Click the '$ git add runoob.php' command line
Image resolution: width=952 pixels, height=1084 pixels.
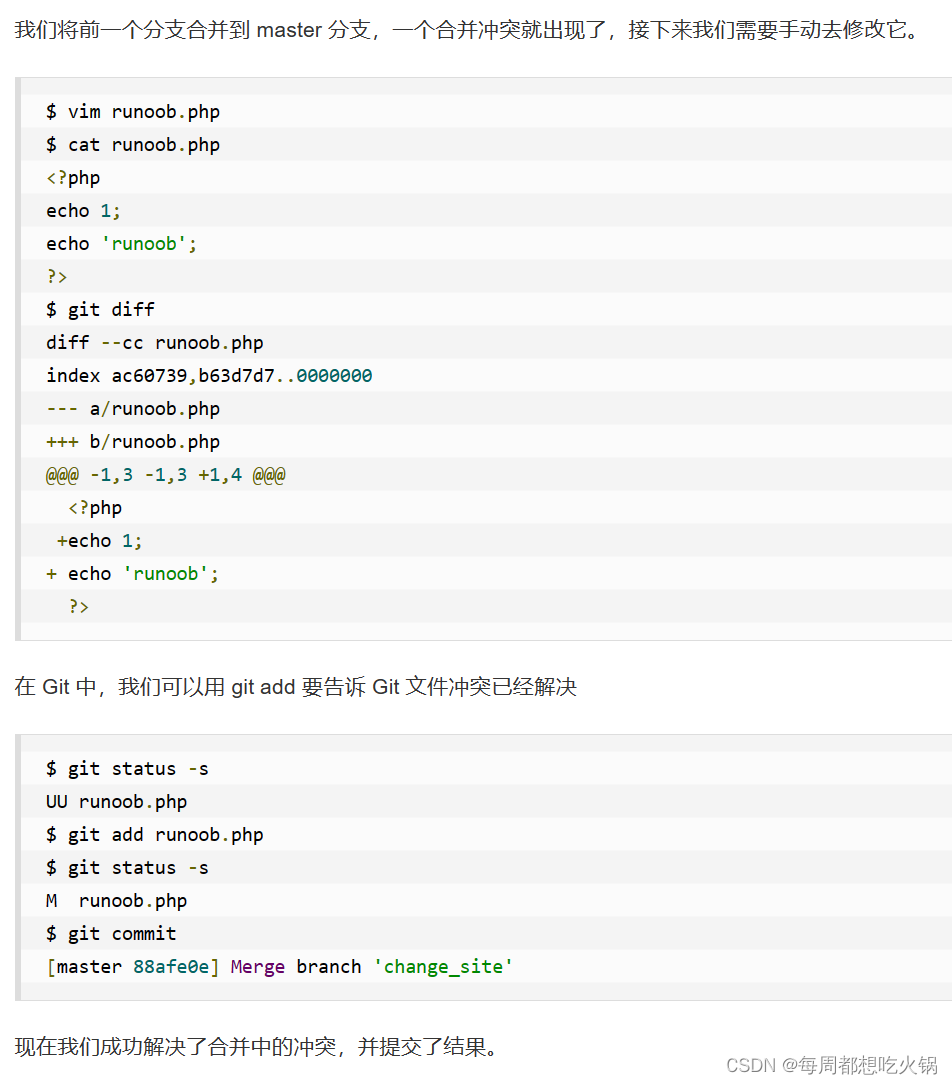pyautogui.click(x=155, y=834)
